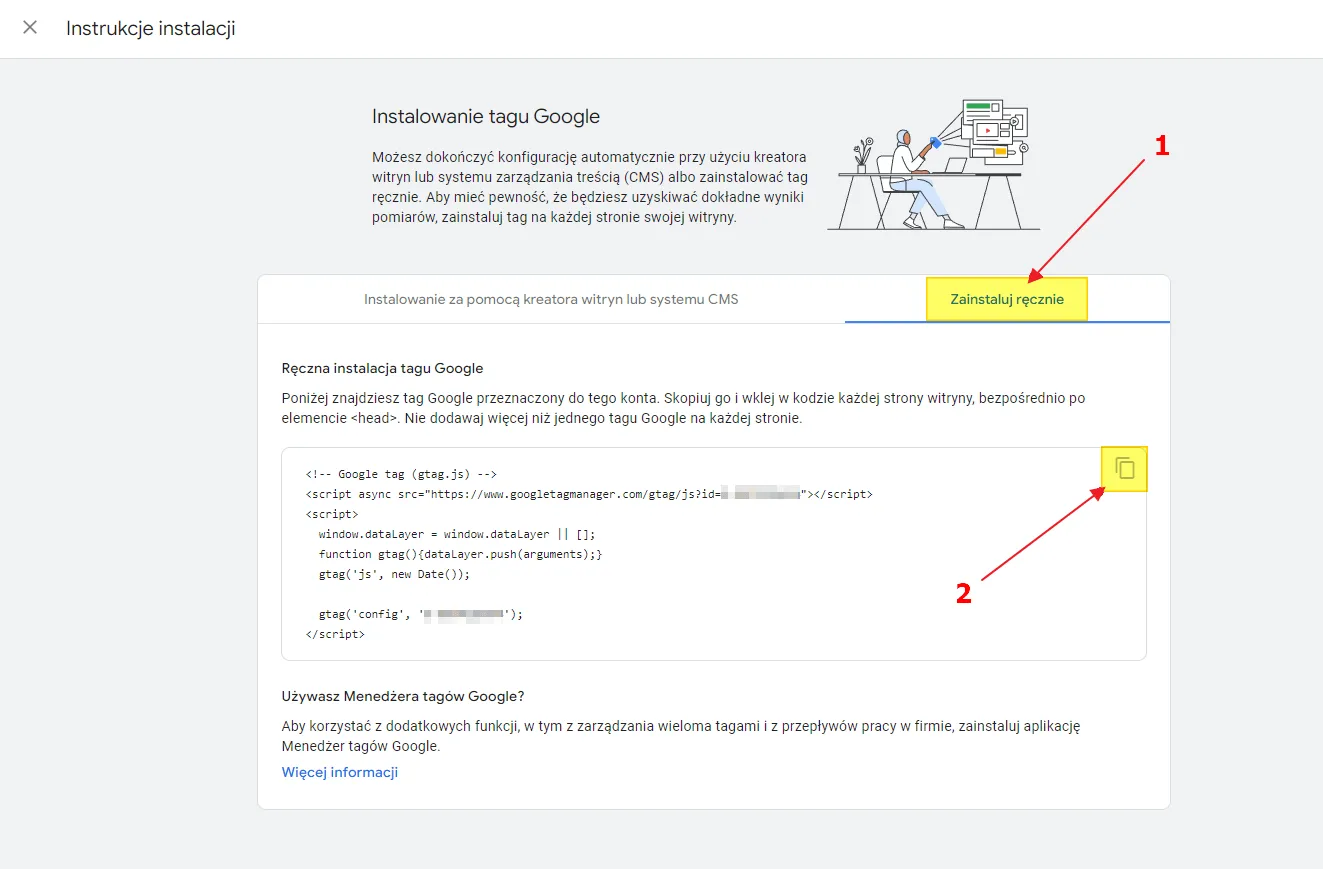The height and width of the screenshot is (869, 1323).
Task: Click intro paragraph starting 'Możesz dokończyć konfigurację'
Action: click(589, 187)
